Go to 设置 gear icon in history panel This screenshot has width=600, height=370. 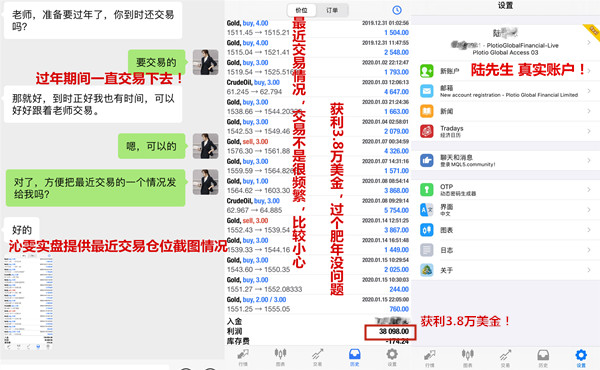[392, 354]
